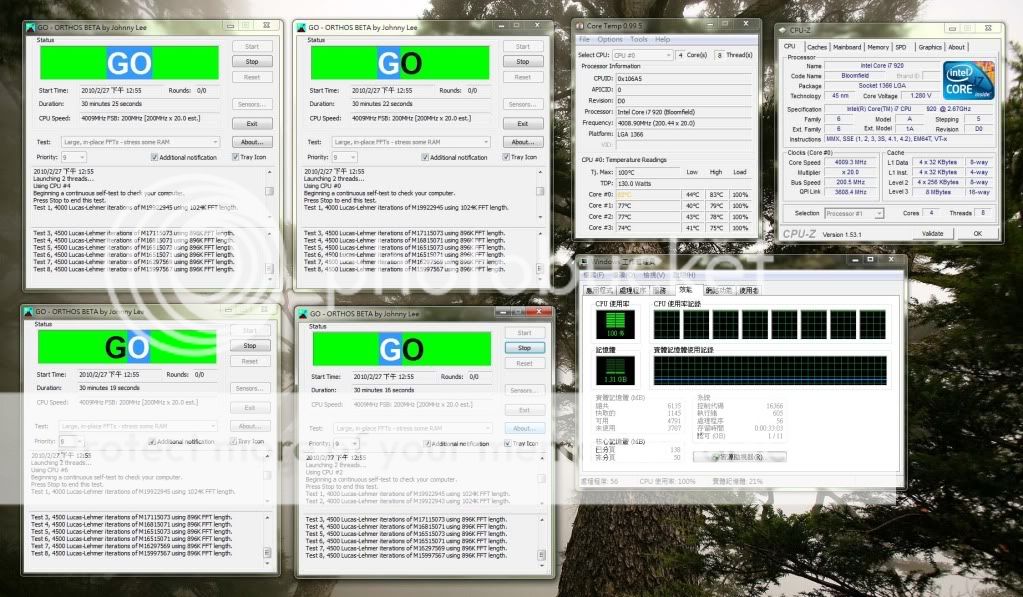
Task: Open the Help menu in Core Temp
Action: coord(663,39)
